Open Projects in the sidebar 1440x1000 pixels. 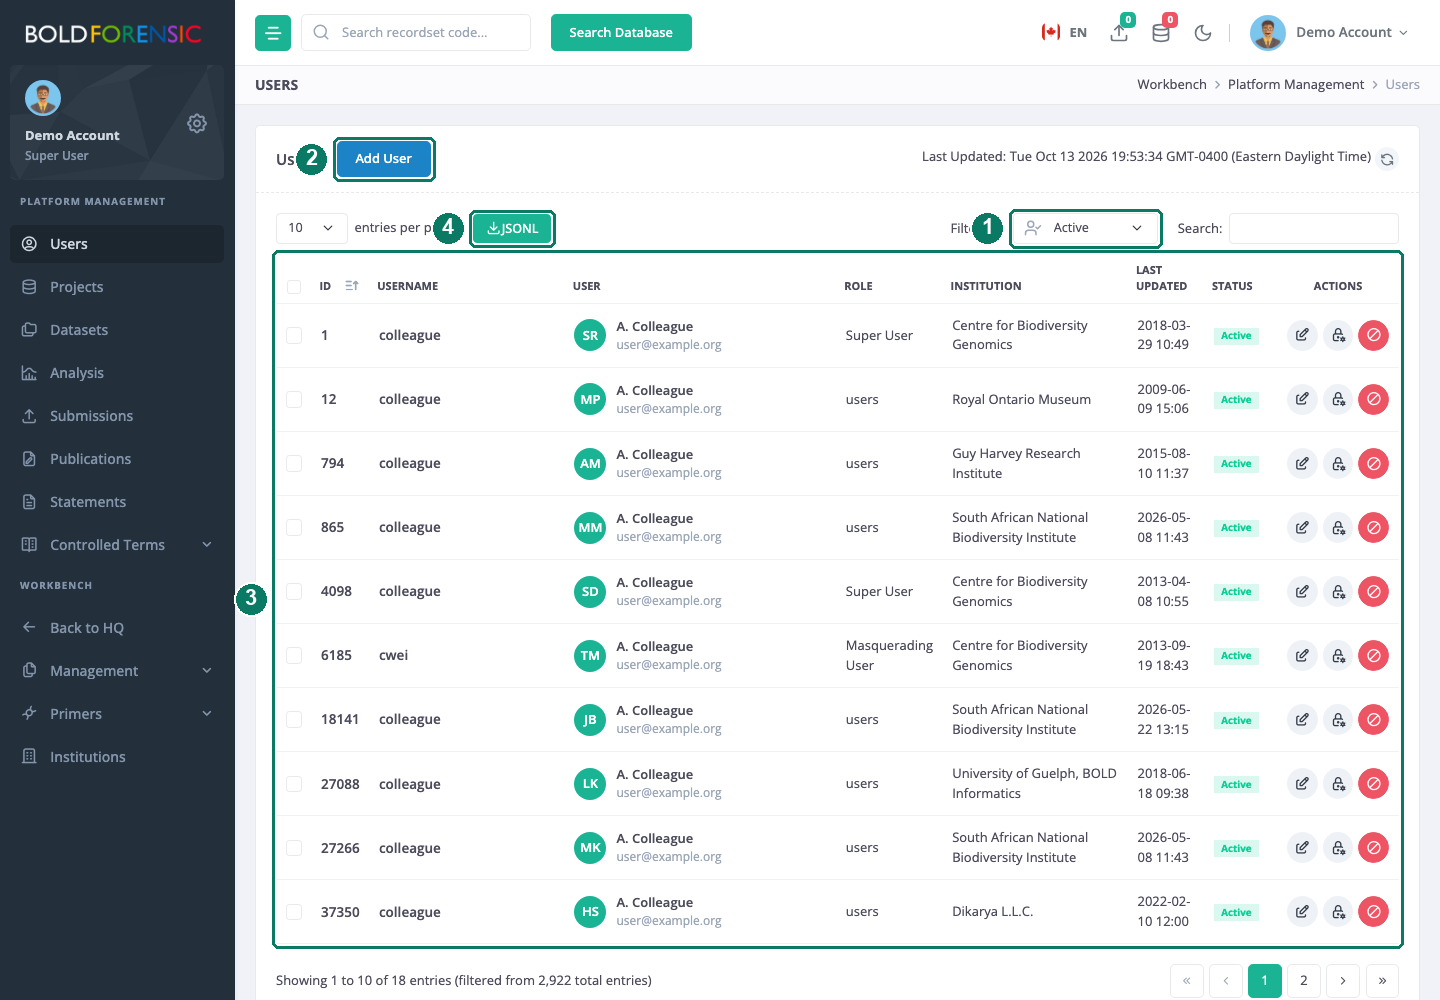click(117, 287)
